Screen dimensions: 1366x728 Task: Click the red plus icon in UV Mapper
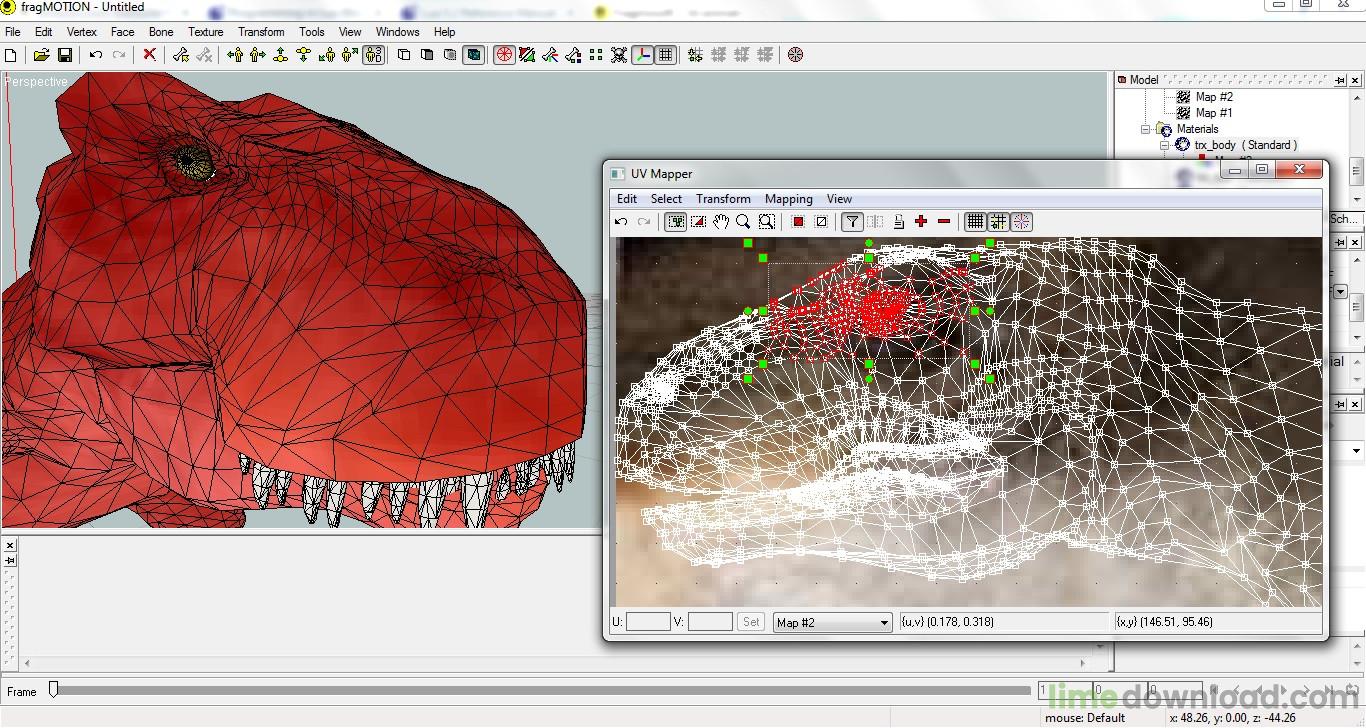pos(921,222)
